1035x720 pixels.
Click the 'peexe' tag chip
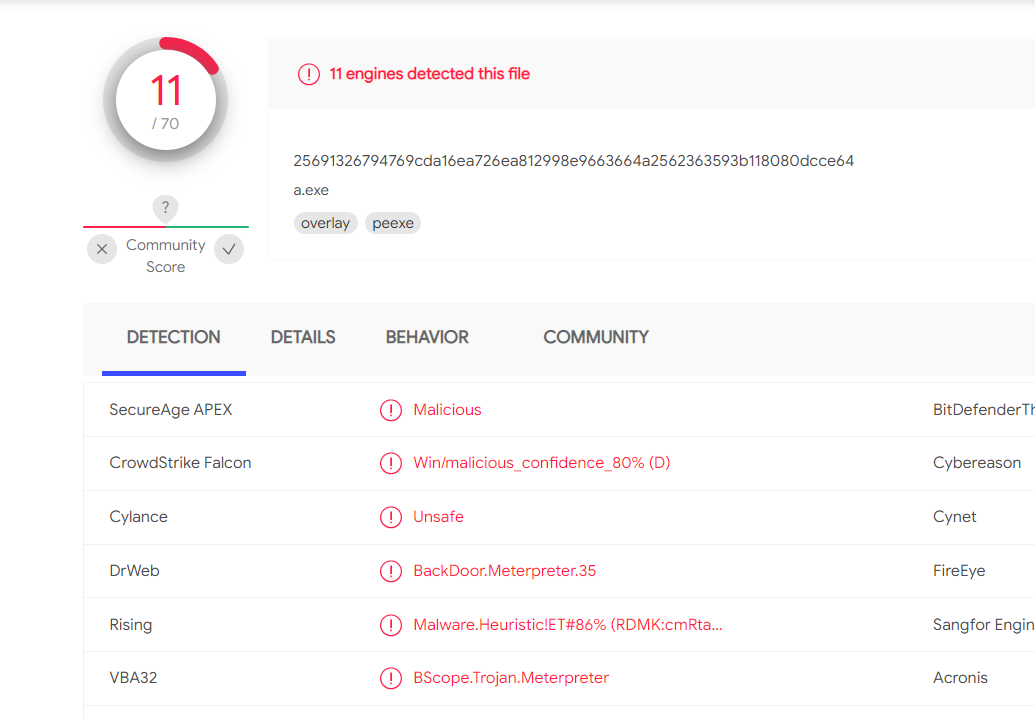[x=393, y=223]
